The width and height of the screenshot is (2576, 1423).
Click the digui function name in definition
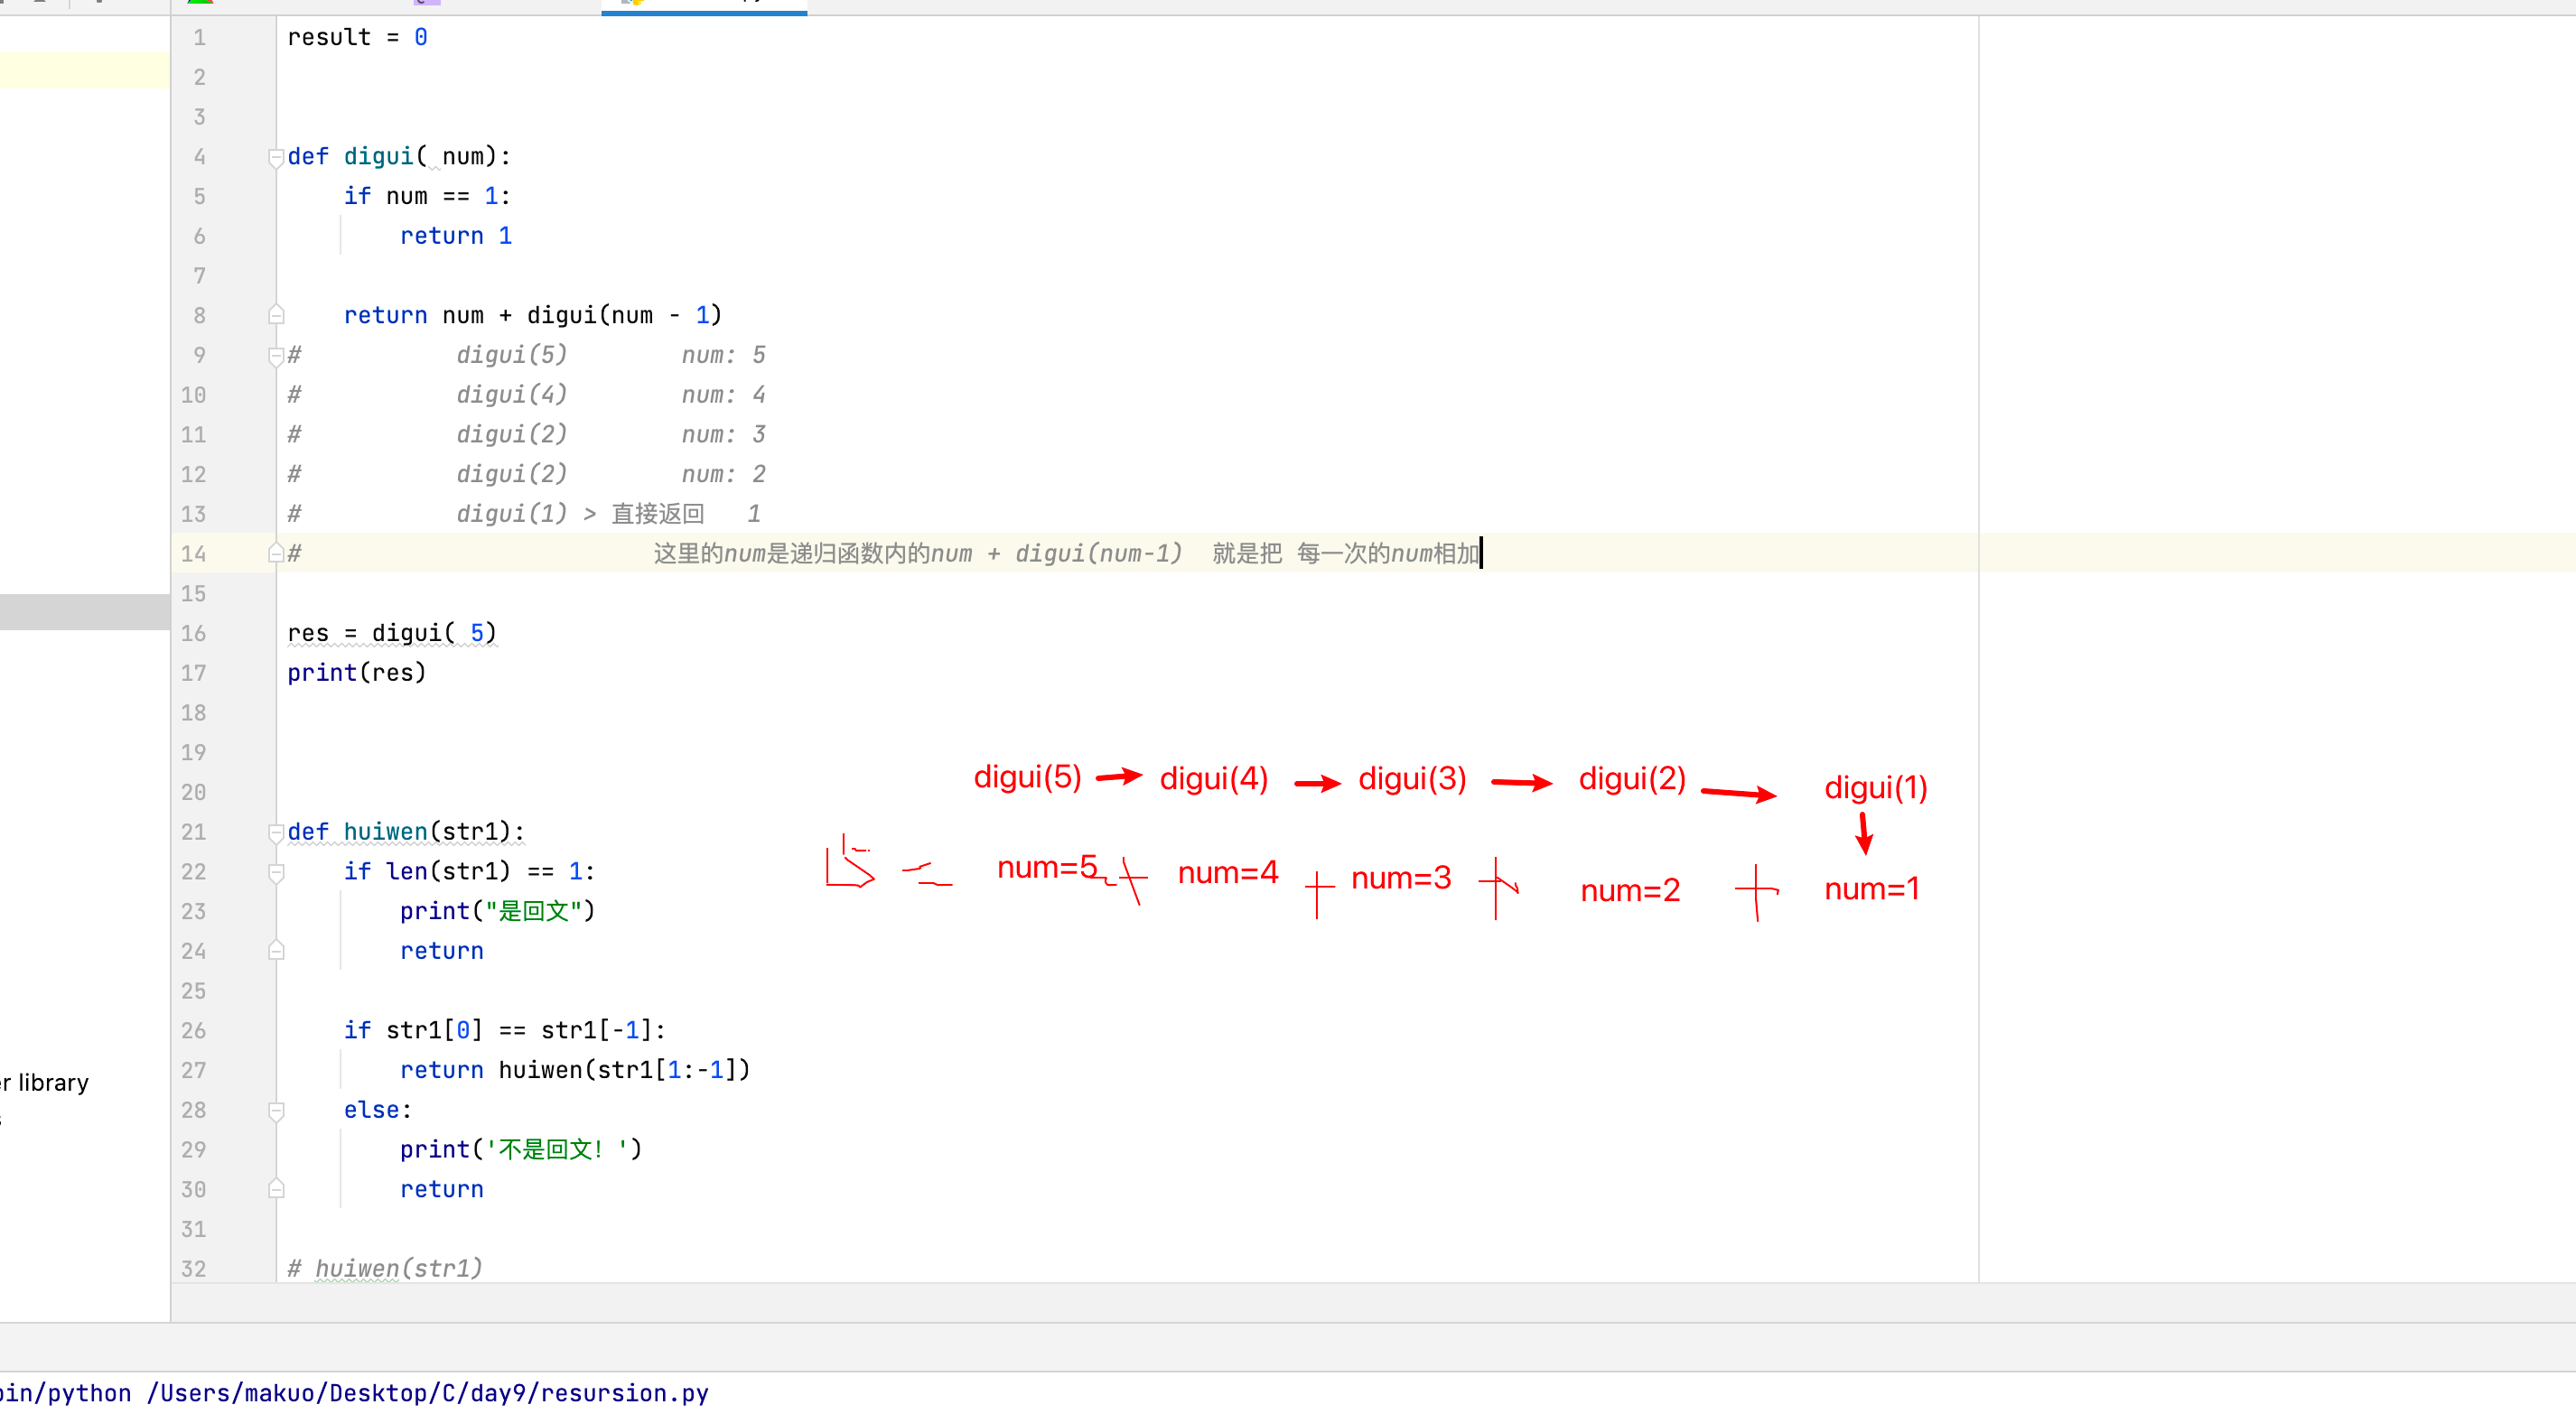coord(378,157)
